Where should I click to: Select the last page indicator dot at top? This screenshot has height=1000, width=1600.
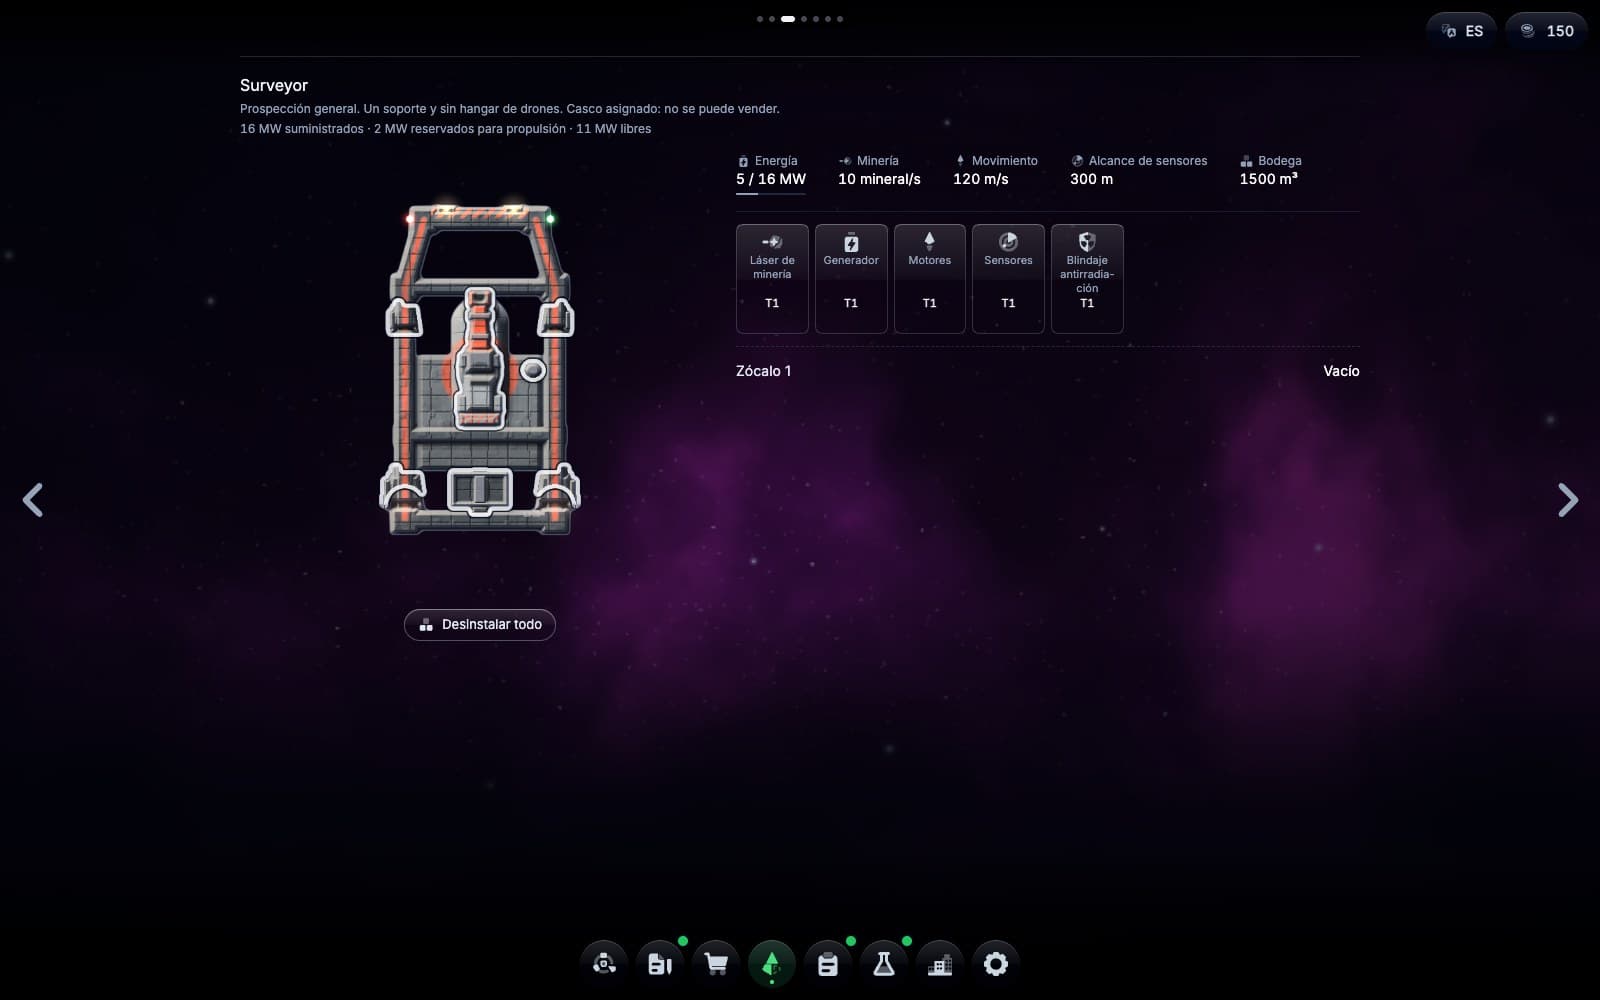840,19
